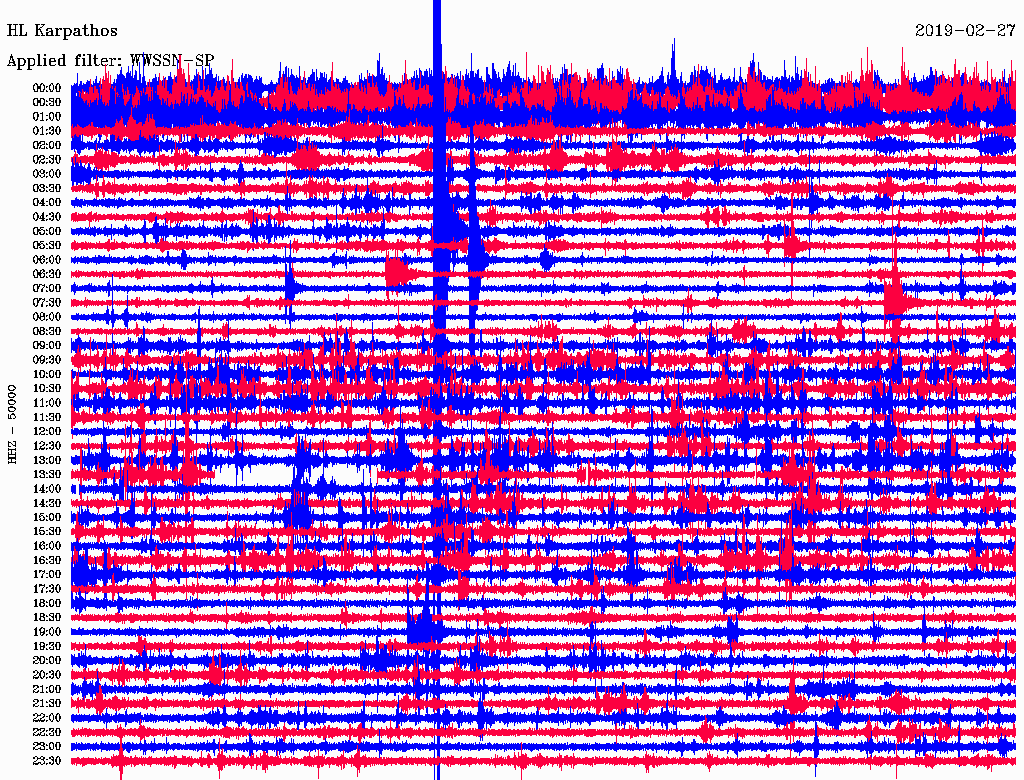This screenshot has width=1024, height=780.
Task: Select the 14:30 time label
Action: click(x=47, y=503)
